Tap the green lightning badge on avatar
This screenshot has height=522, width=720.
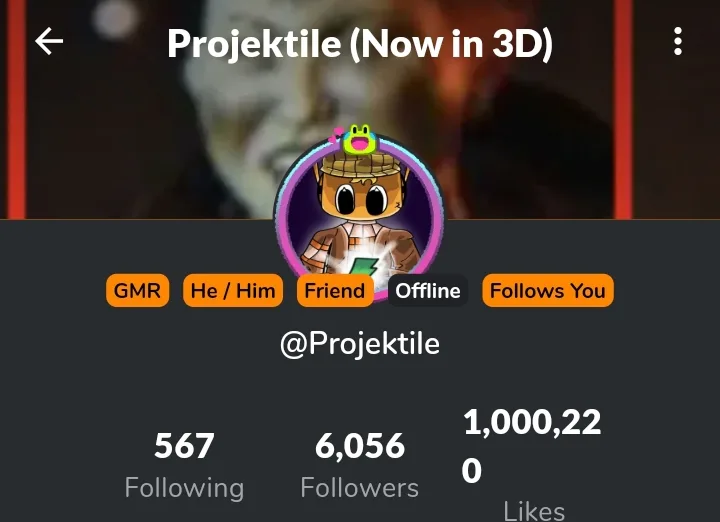362,267
